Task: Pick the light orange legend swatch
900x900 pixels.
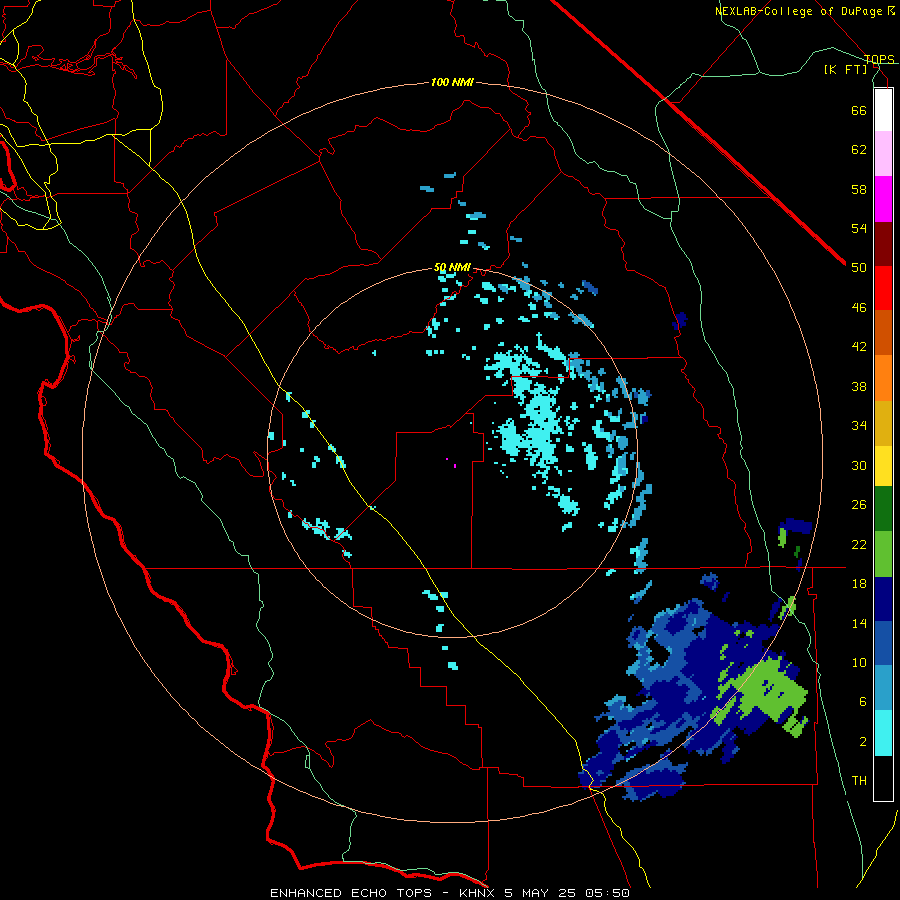Action: 883,378
